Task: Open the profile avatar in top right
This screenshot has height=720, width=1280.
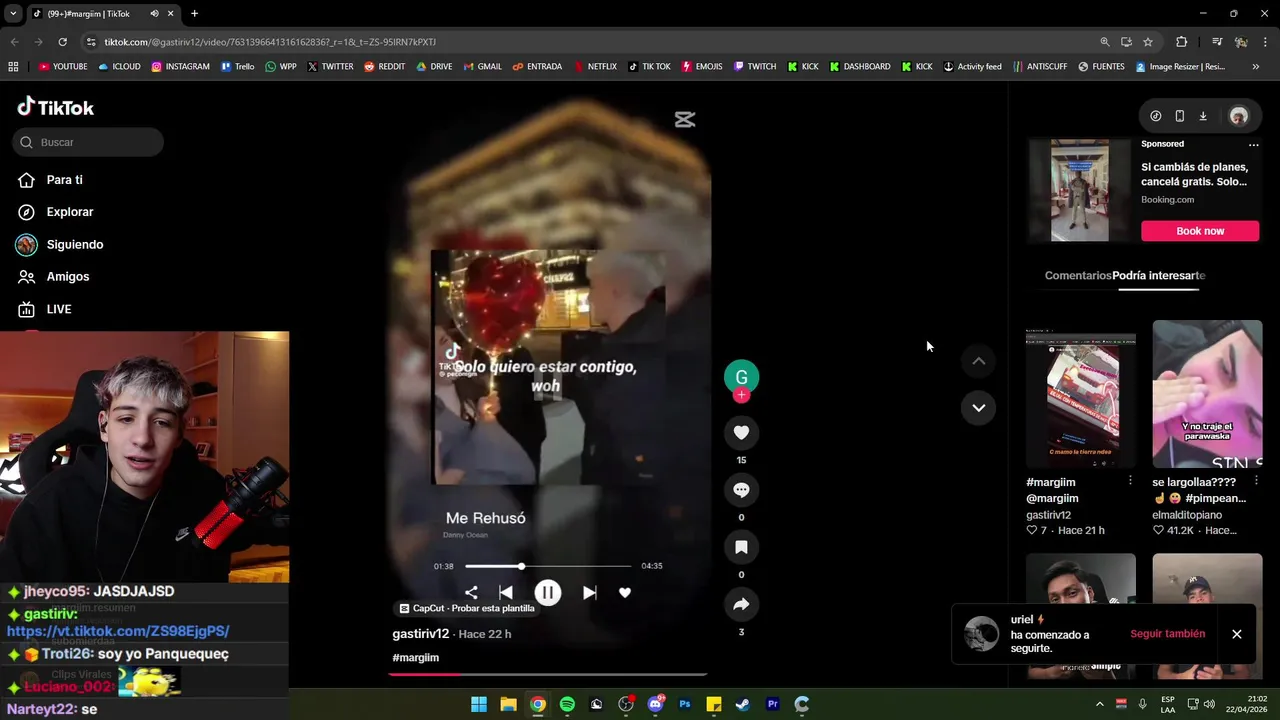Action: pos(1238,116)
